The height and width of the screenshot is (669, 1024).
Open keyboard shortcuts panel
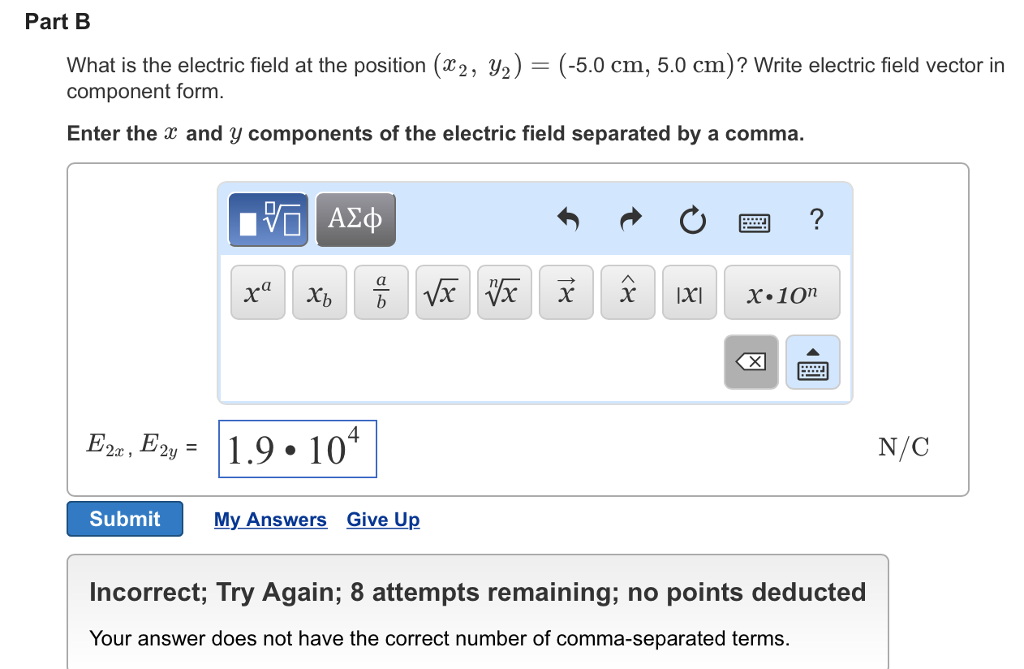pyautogui.click(x=753, y=222)
